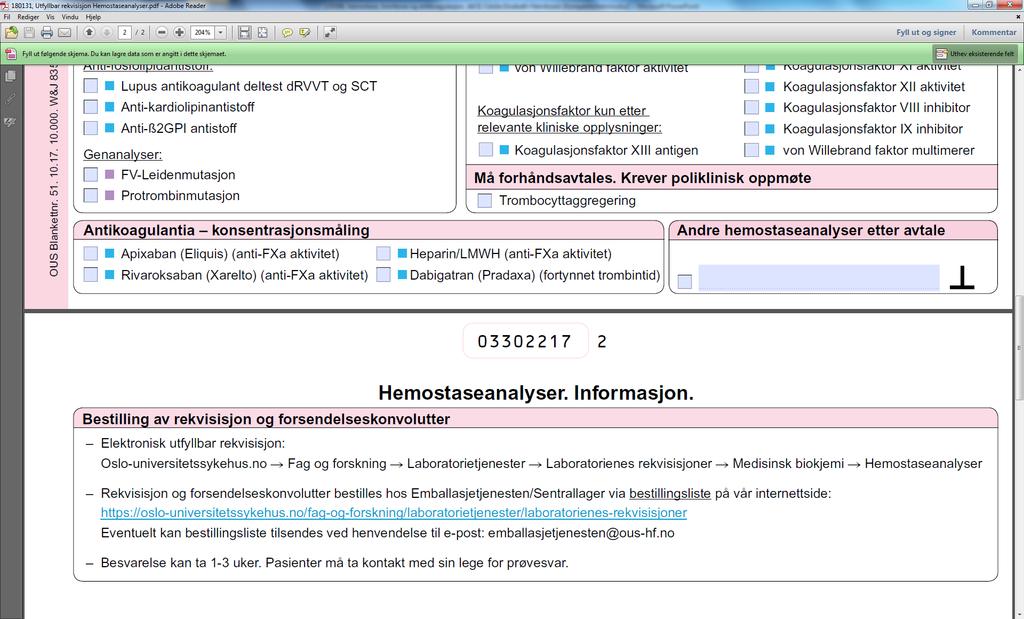Check Rivaroksaban (Xarelto) box
This screenshot has height=619, width=1024.
coord(91,274)
